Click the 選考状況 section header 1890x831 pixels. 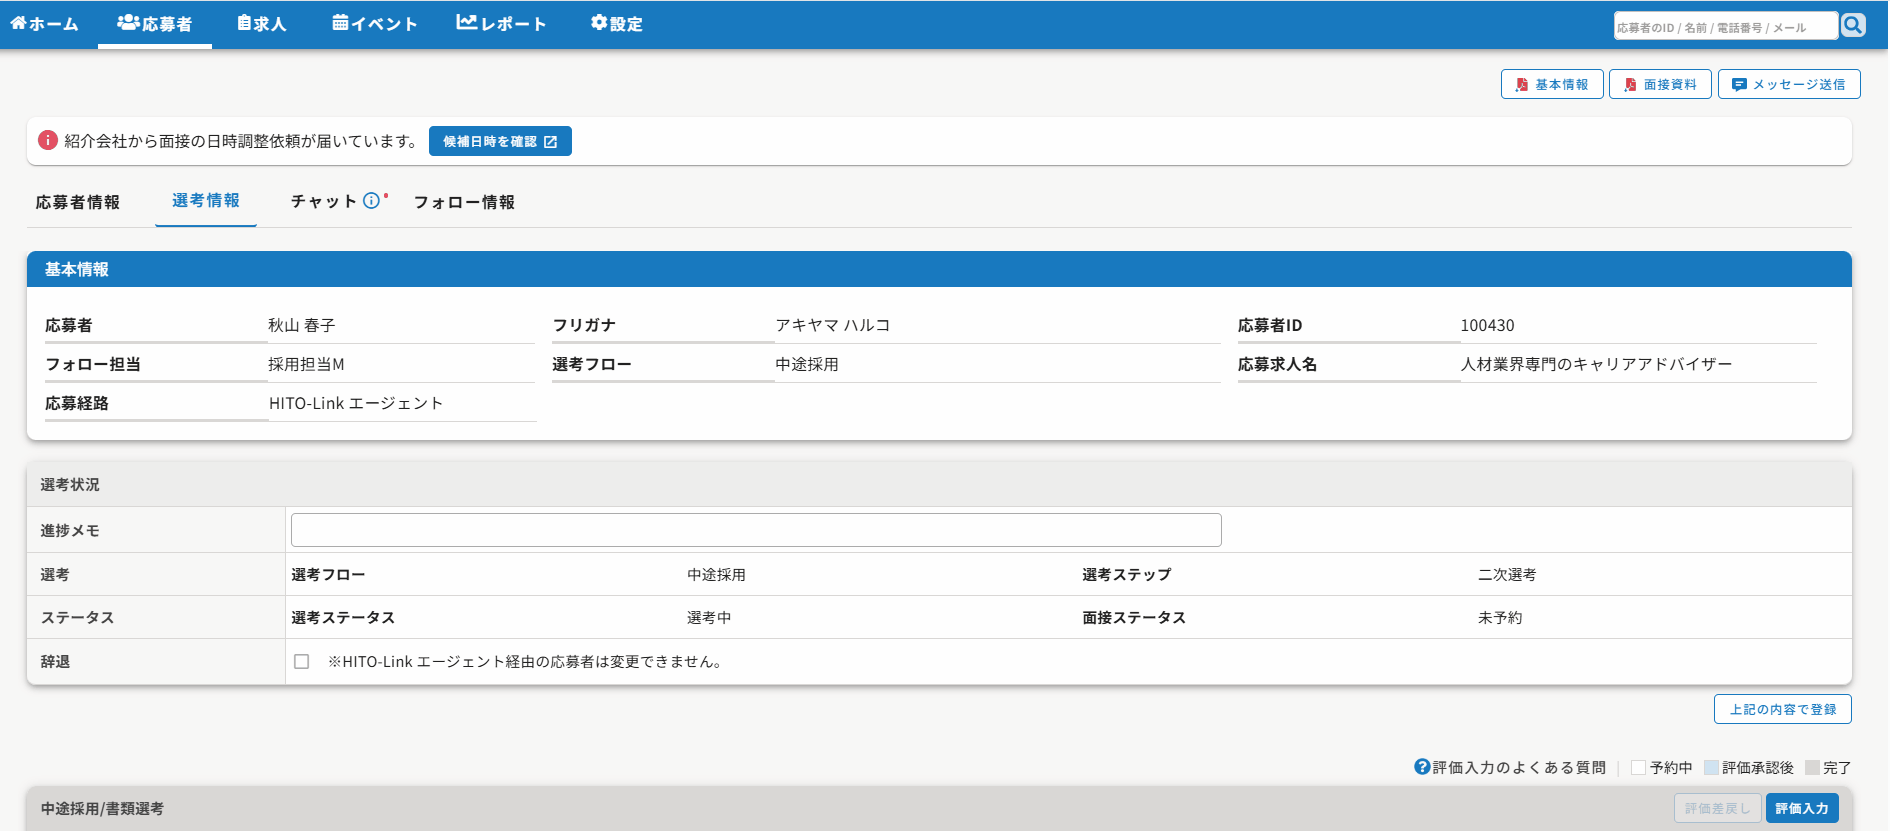point(939,484)
